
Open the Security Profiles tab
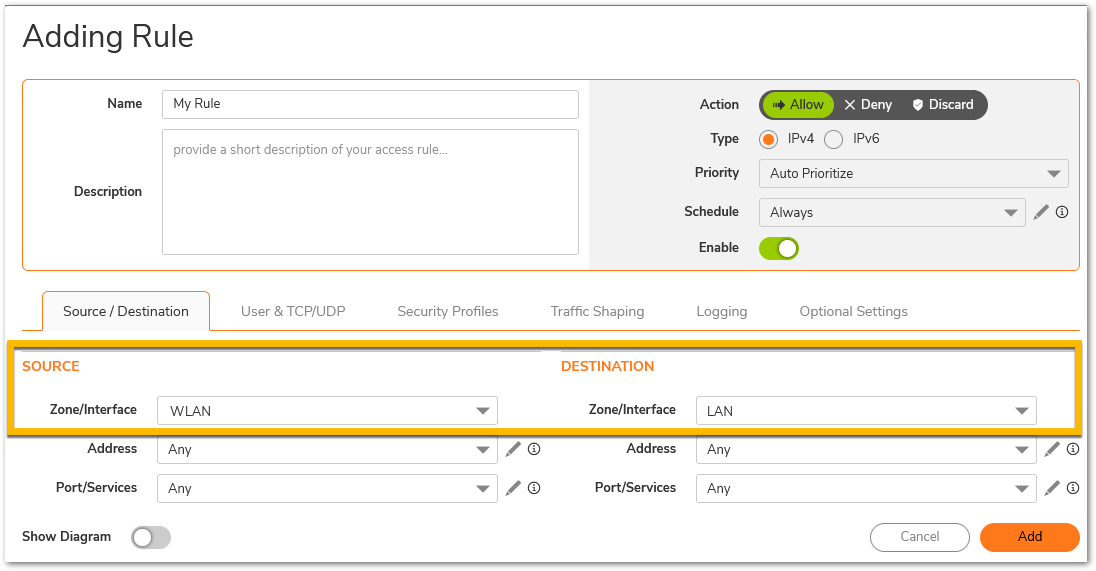(x=447, y=311)
